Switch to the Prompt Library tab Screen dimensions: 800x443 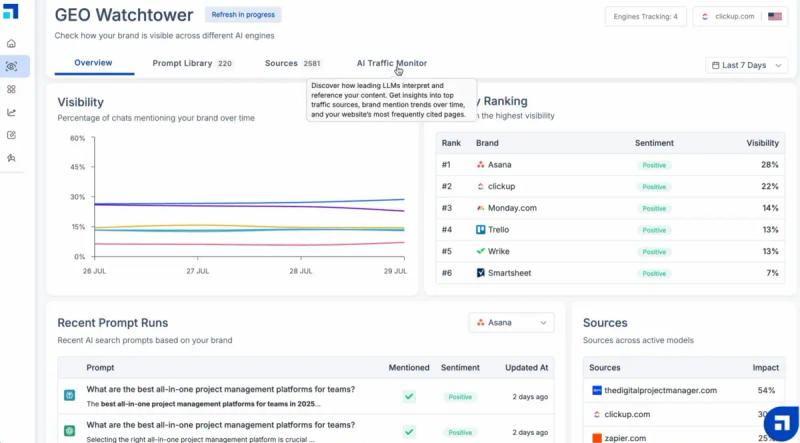(192, 63)
